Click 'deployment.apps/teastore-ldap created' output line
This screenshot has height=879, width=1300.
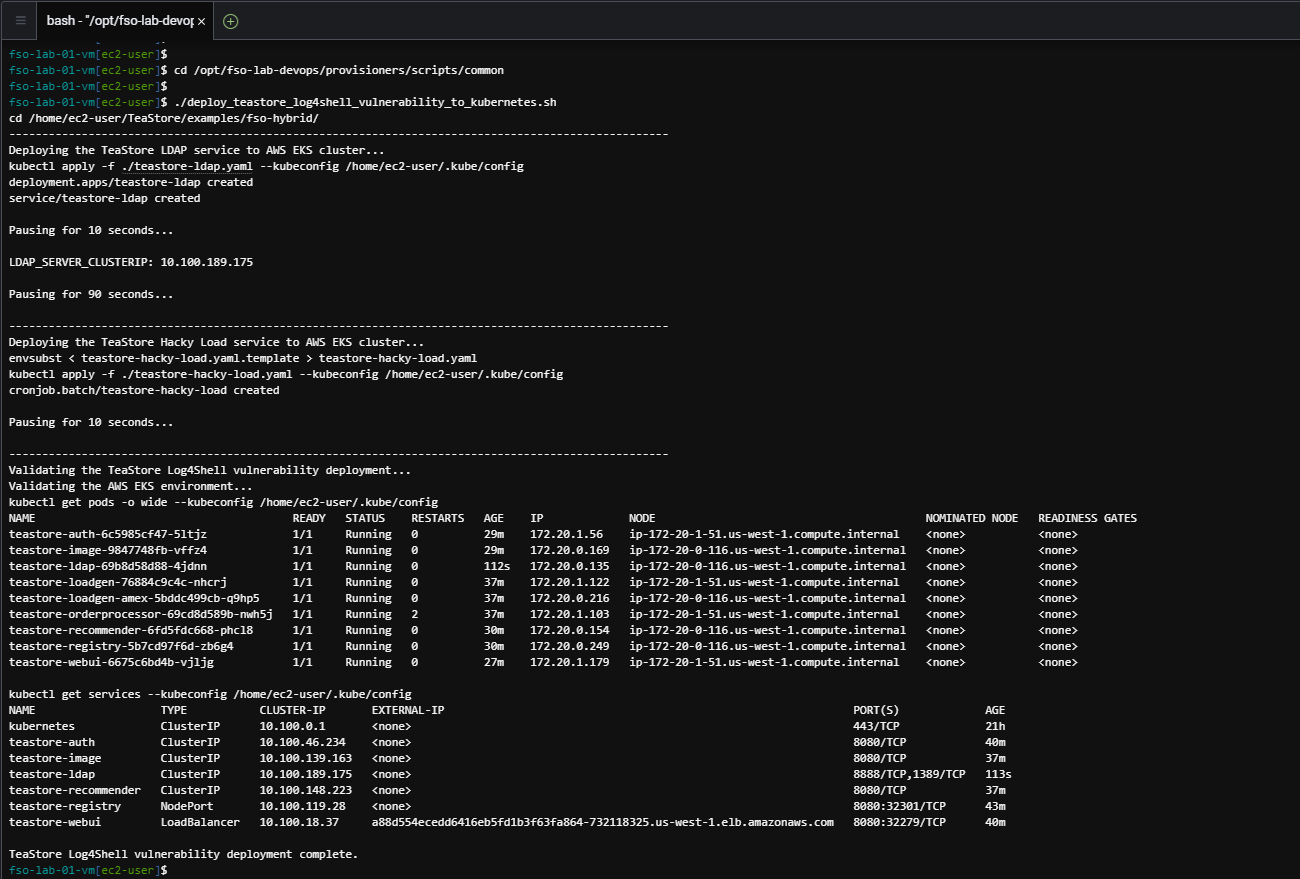click(131, 182)
